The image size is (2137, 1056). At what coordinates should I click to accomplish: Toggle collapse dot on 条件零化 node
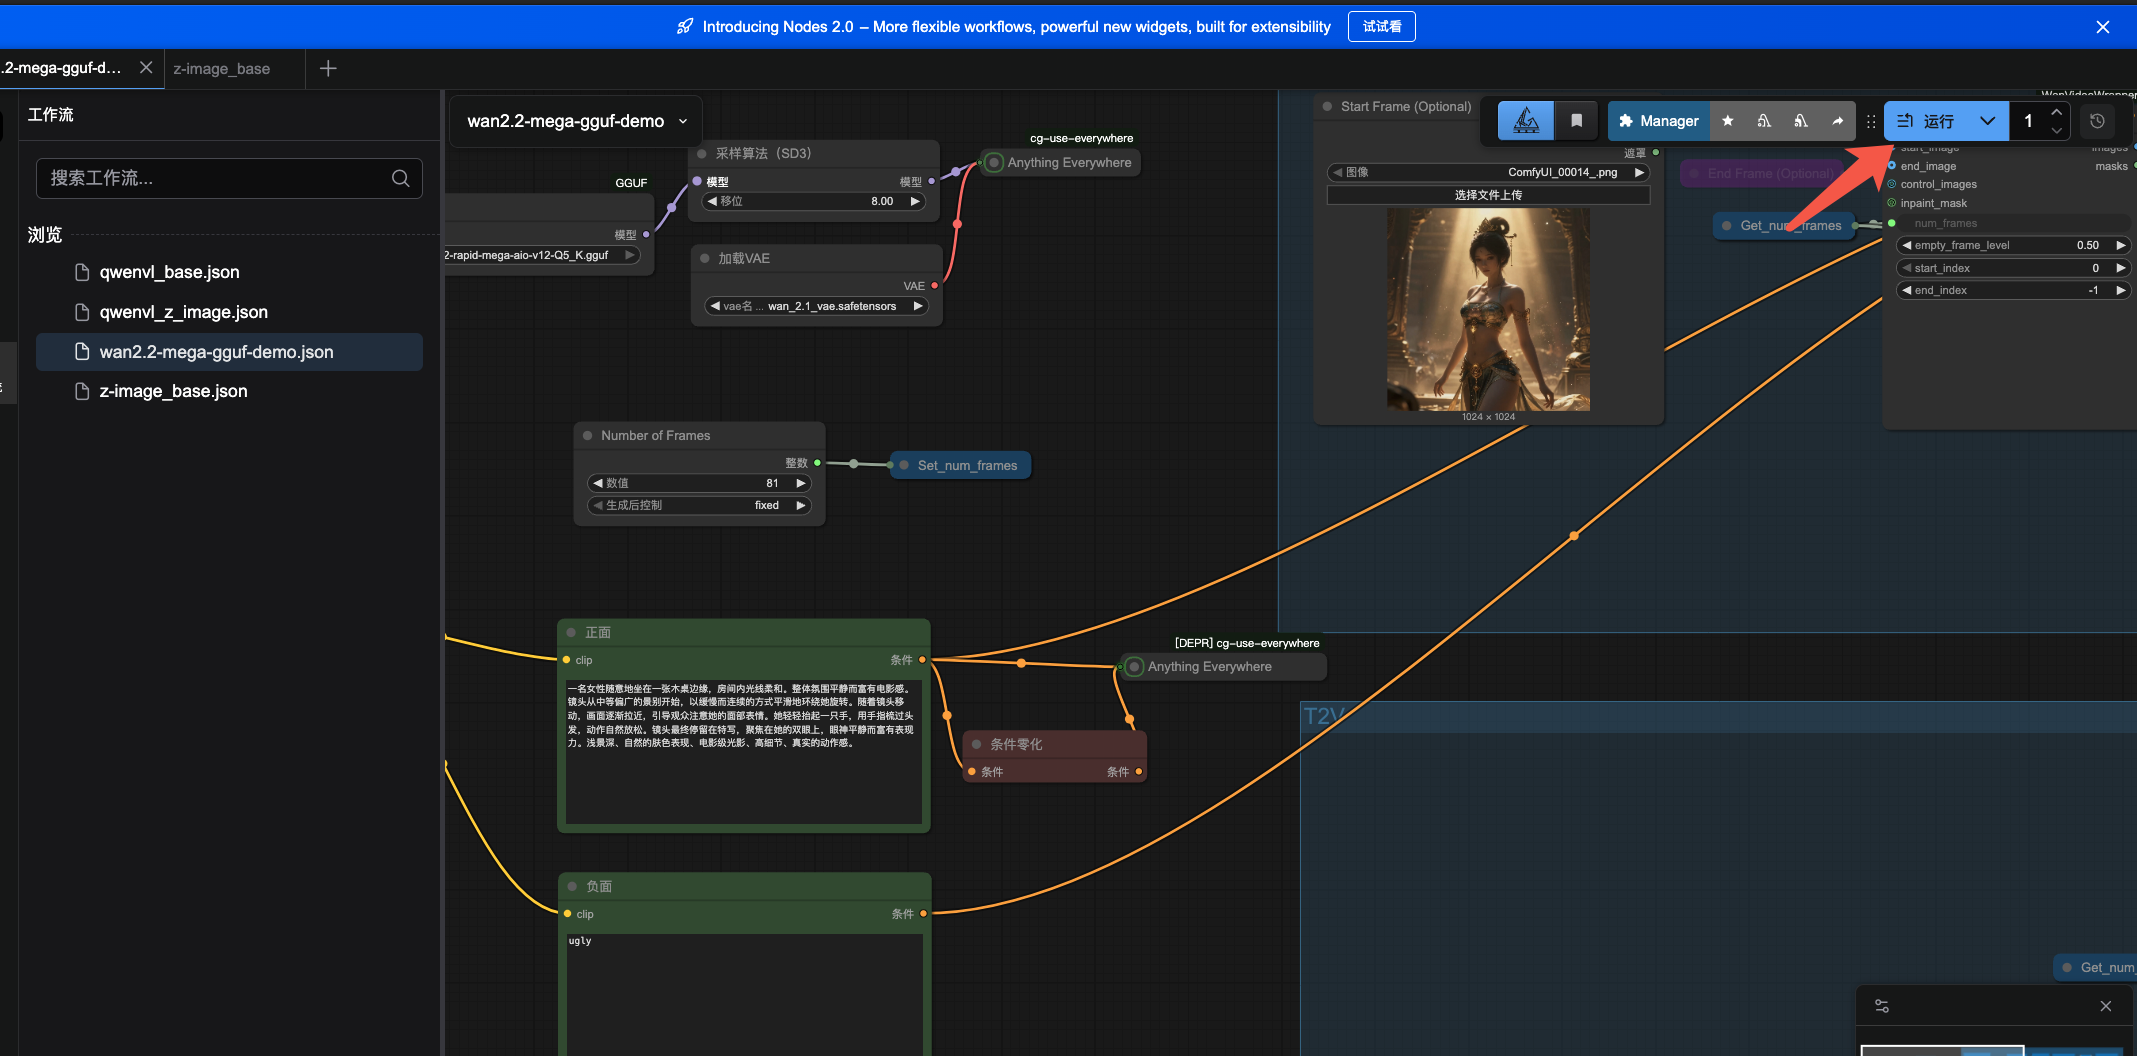pyautogui.click(x=977, y=744)
